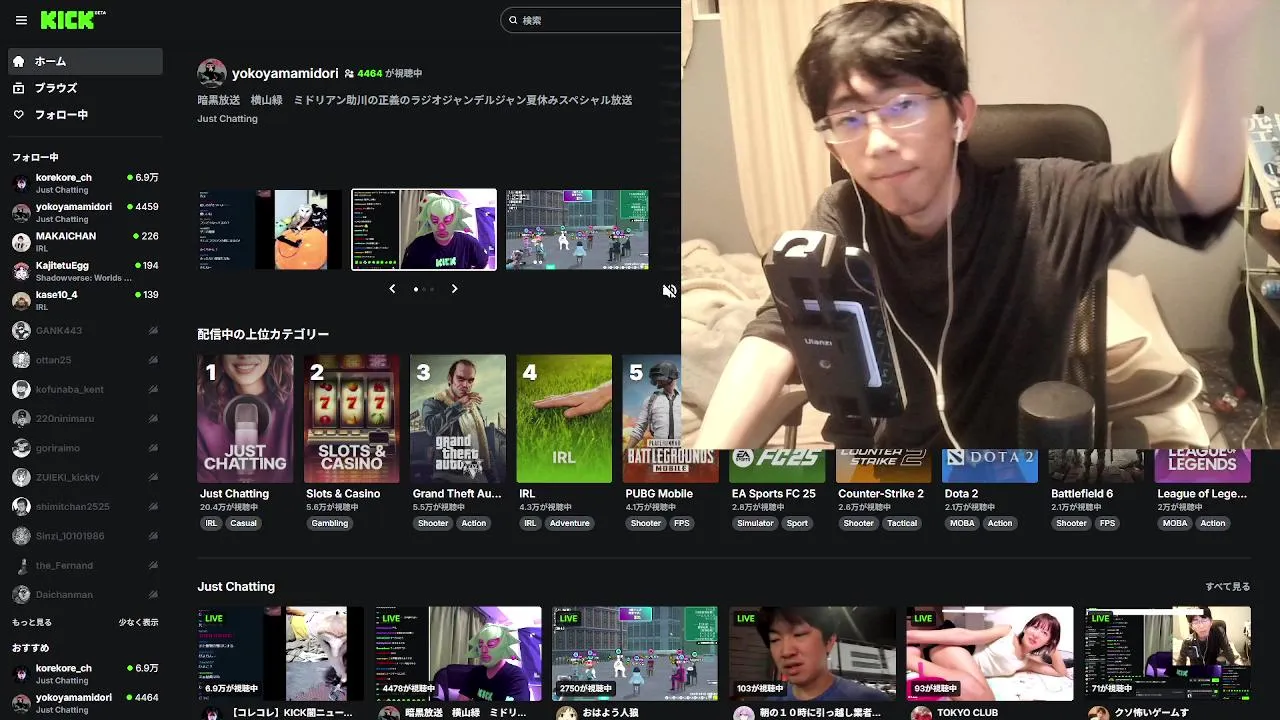Click League of Legends category title
The height and width of the screenshot is (720, 1280).
point(1202,494)
